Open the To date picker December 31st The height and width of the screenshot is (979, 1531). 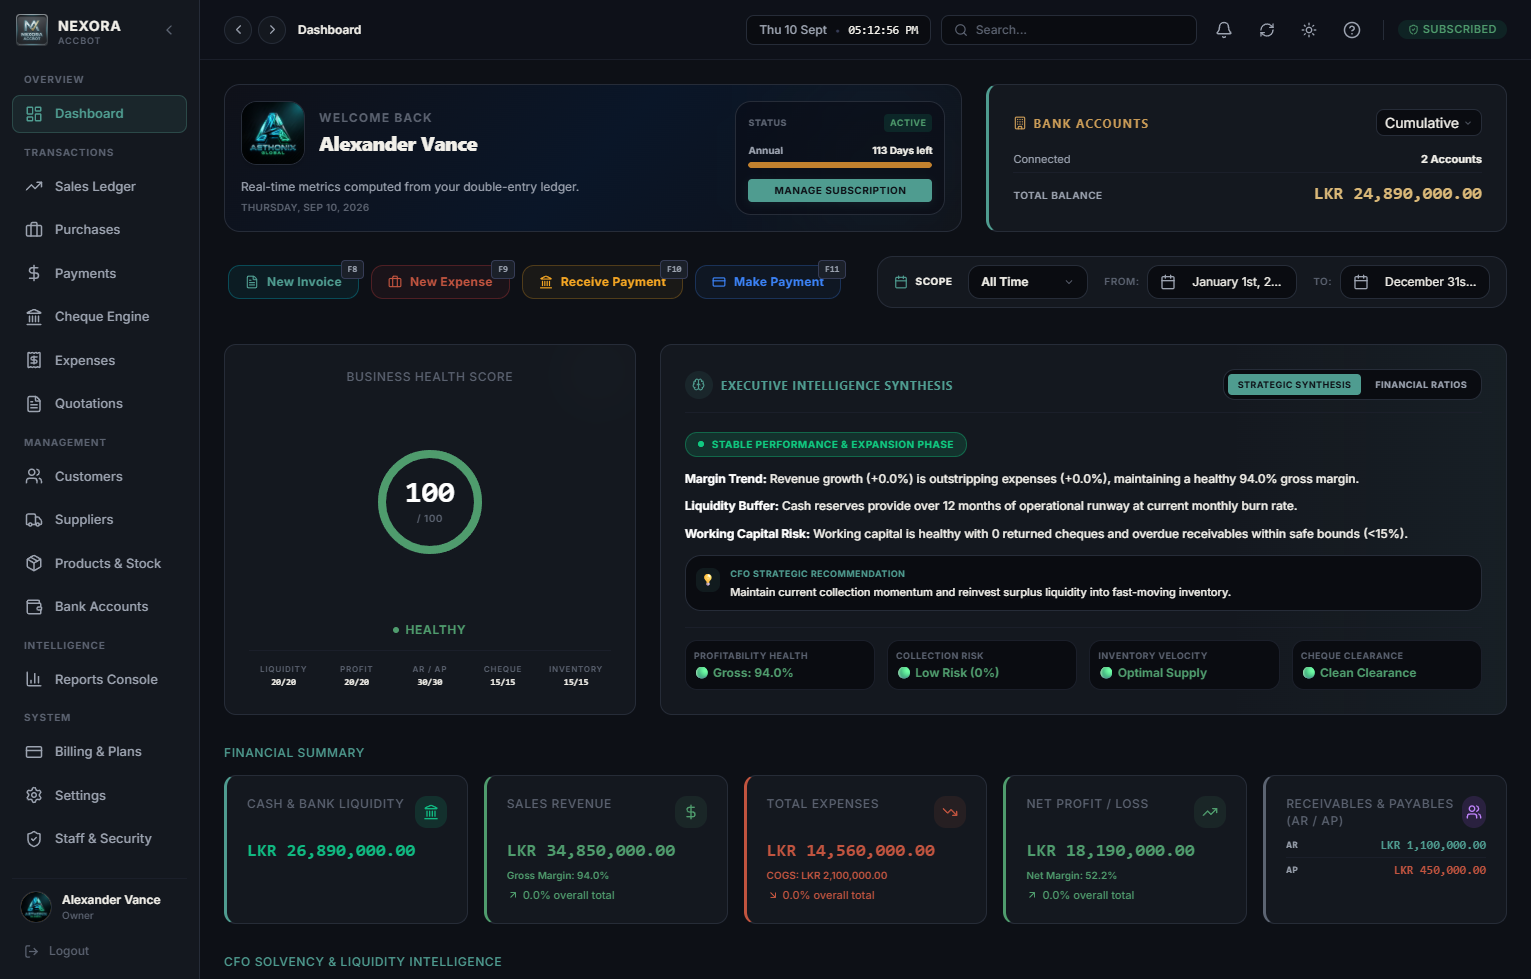tap(1414, 282)
